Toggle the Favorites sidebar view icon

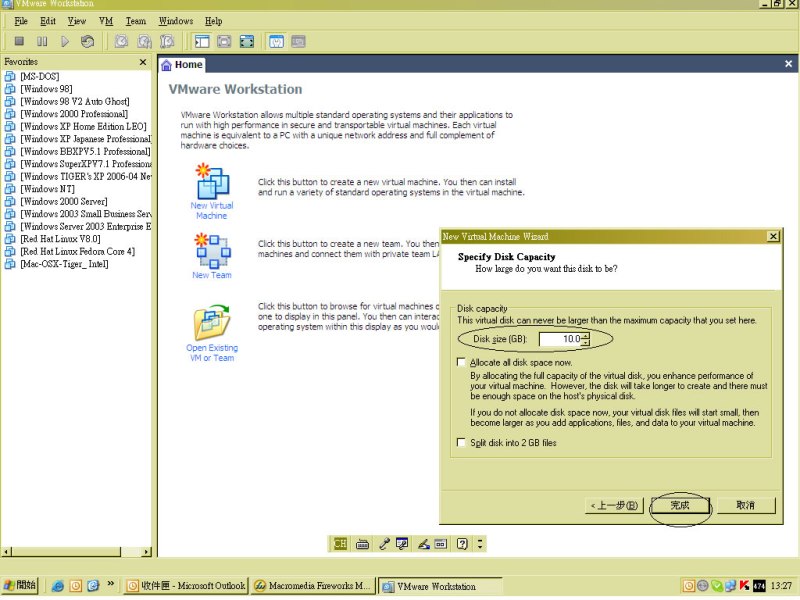202,41
